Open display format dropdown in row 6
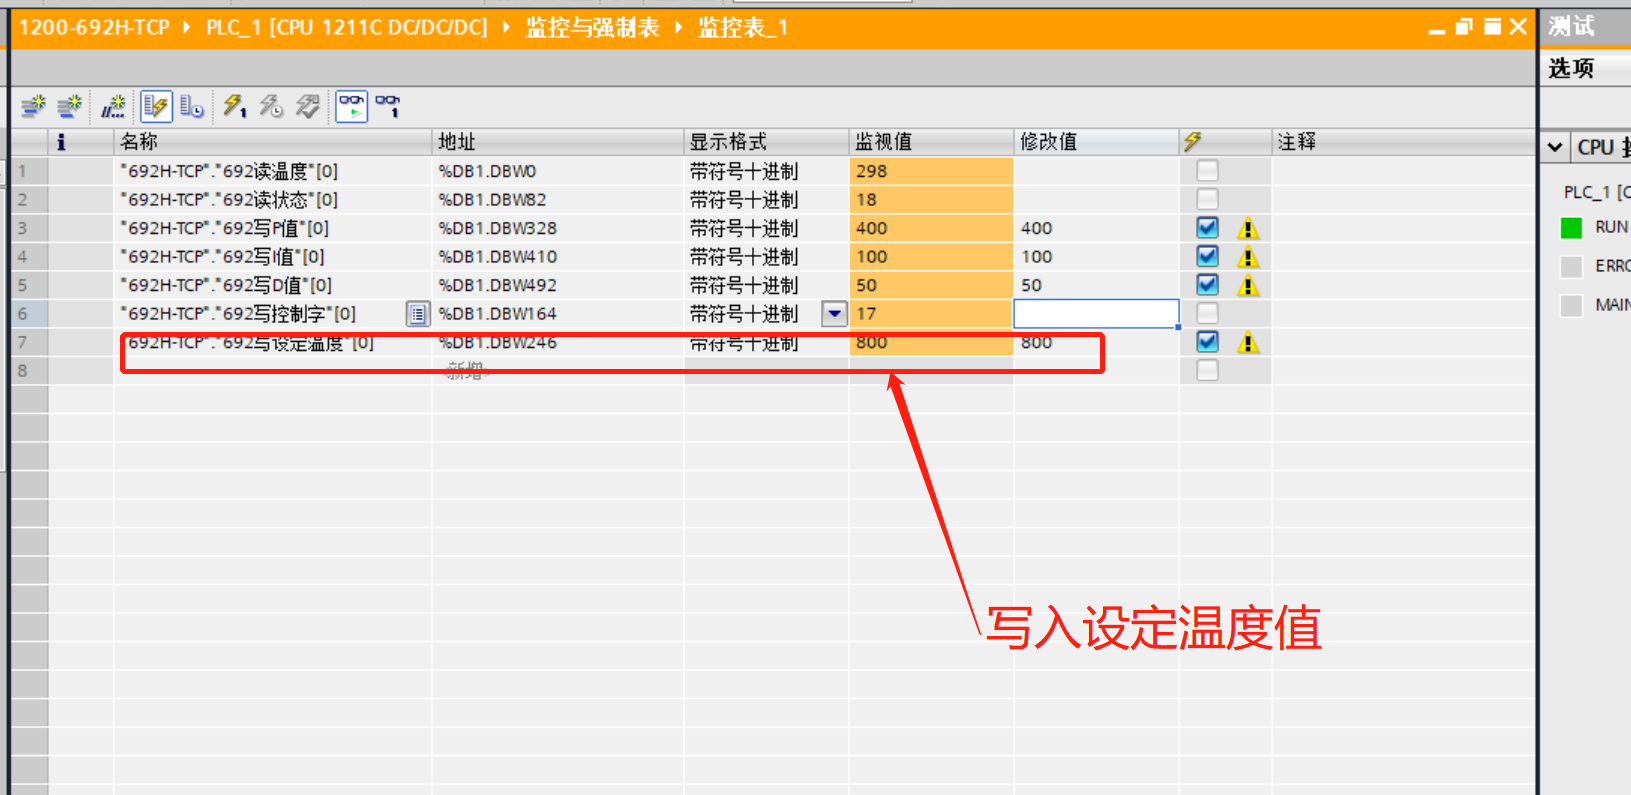Viewport: 1631px width, 795px height. click(x=834, y=314)
